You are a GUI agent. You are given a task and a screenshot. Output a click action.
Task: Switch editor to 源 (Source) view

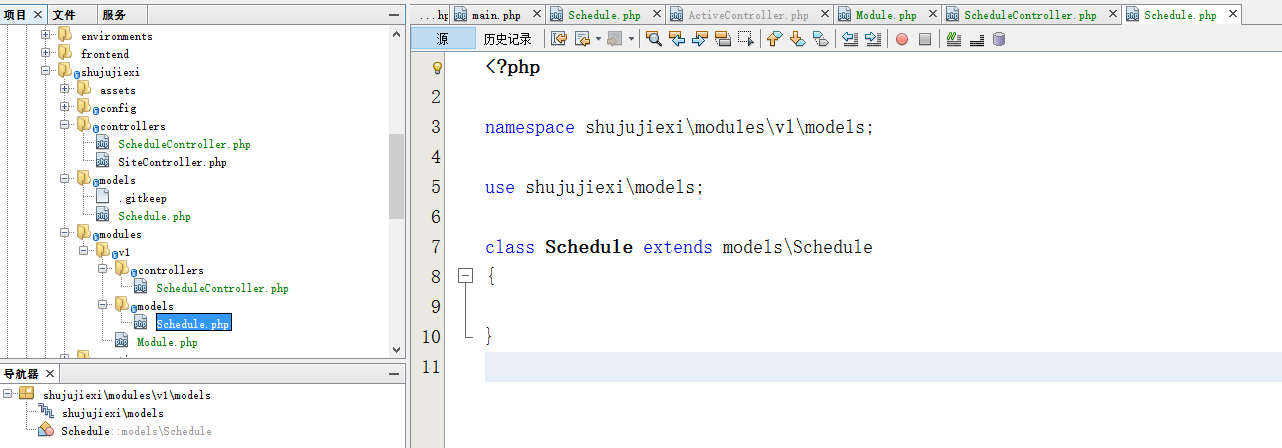tap(442, 39)
